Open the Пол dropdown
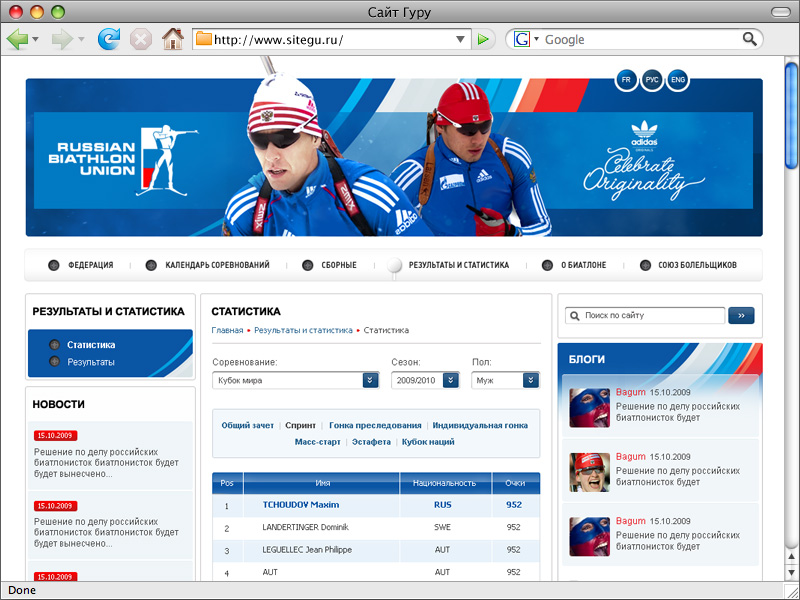This screenshot has width=800, height=600. (x=505, y=380)
